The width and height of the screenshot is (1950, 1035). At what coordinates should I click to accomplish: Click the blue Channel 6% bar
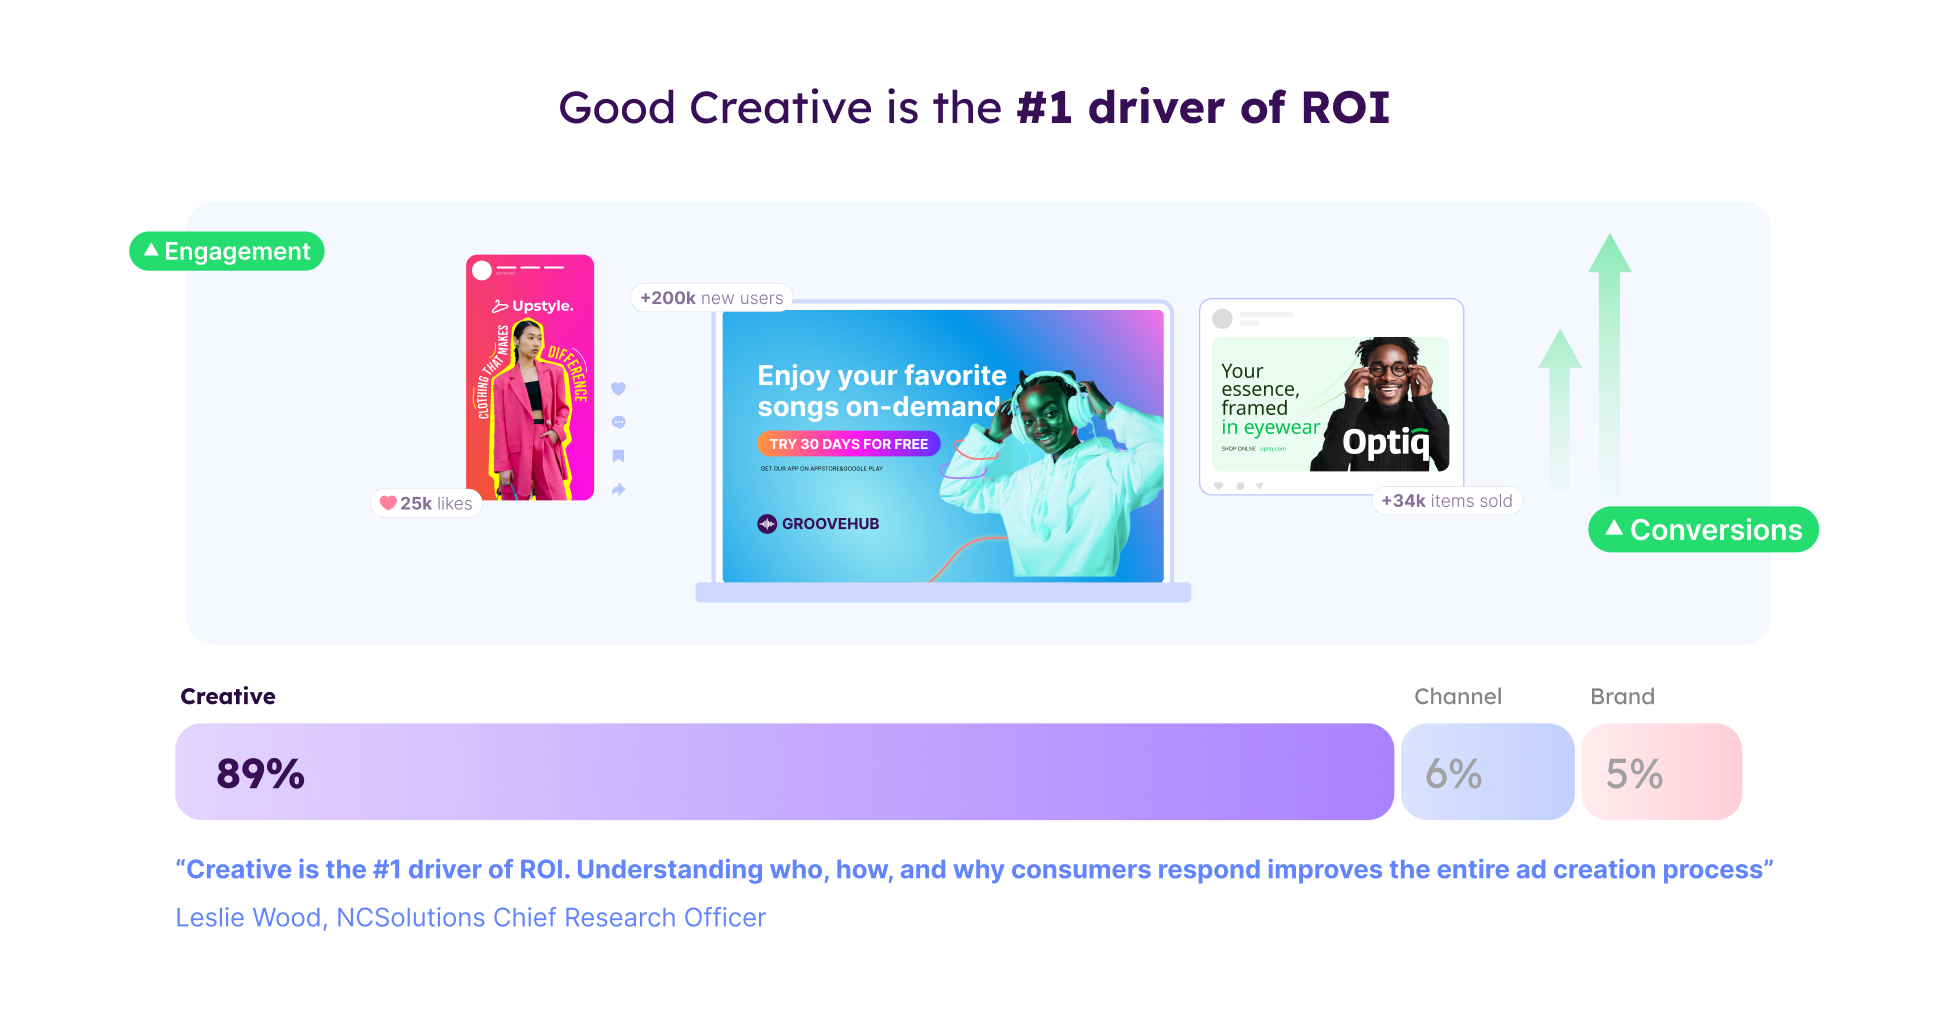pos(1487,772)
